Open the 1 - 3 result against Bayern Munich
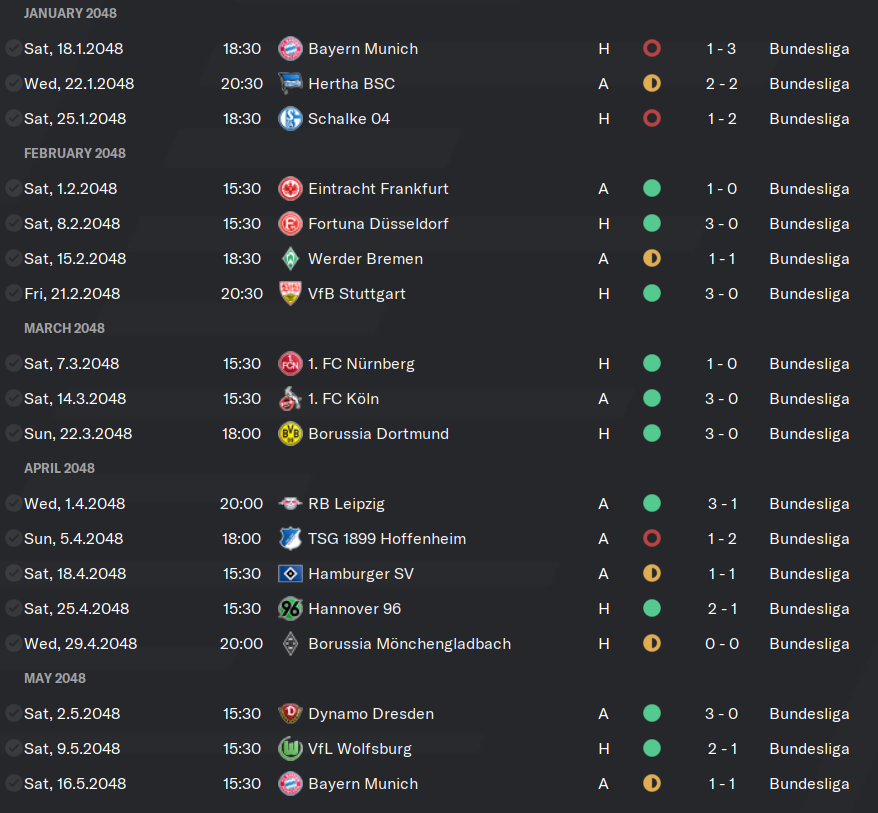 point(721,49)
